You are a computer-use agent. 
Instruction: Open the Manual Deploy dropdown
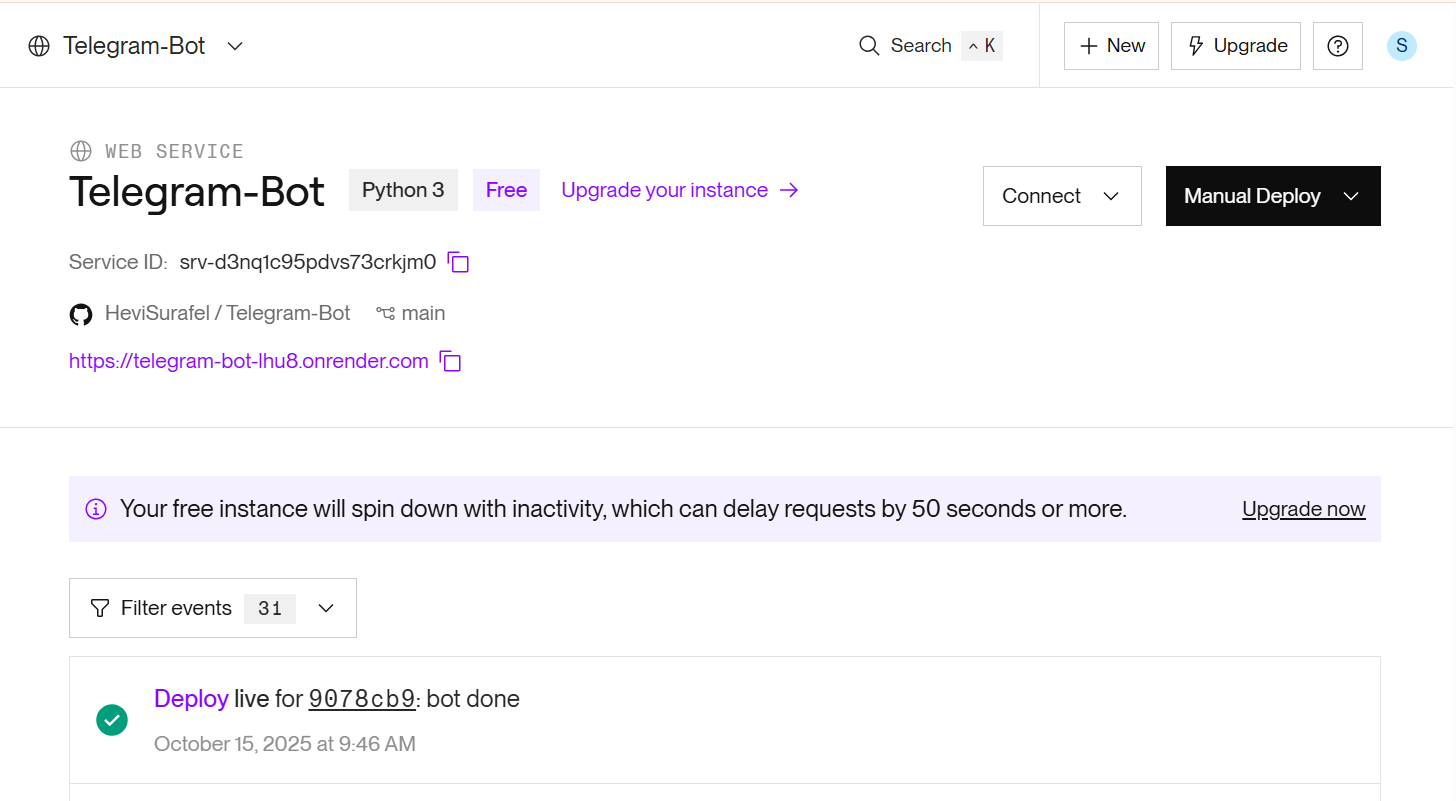click(1272, 196)
